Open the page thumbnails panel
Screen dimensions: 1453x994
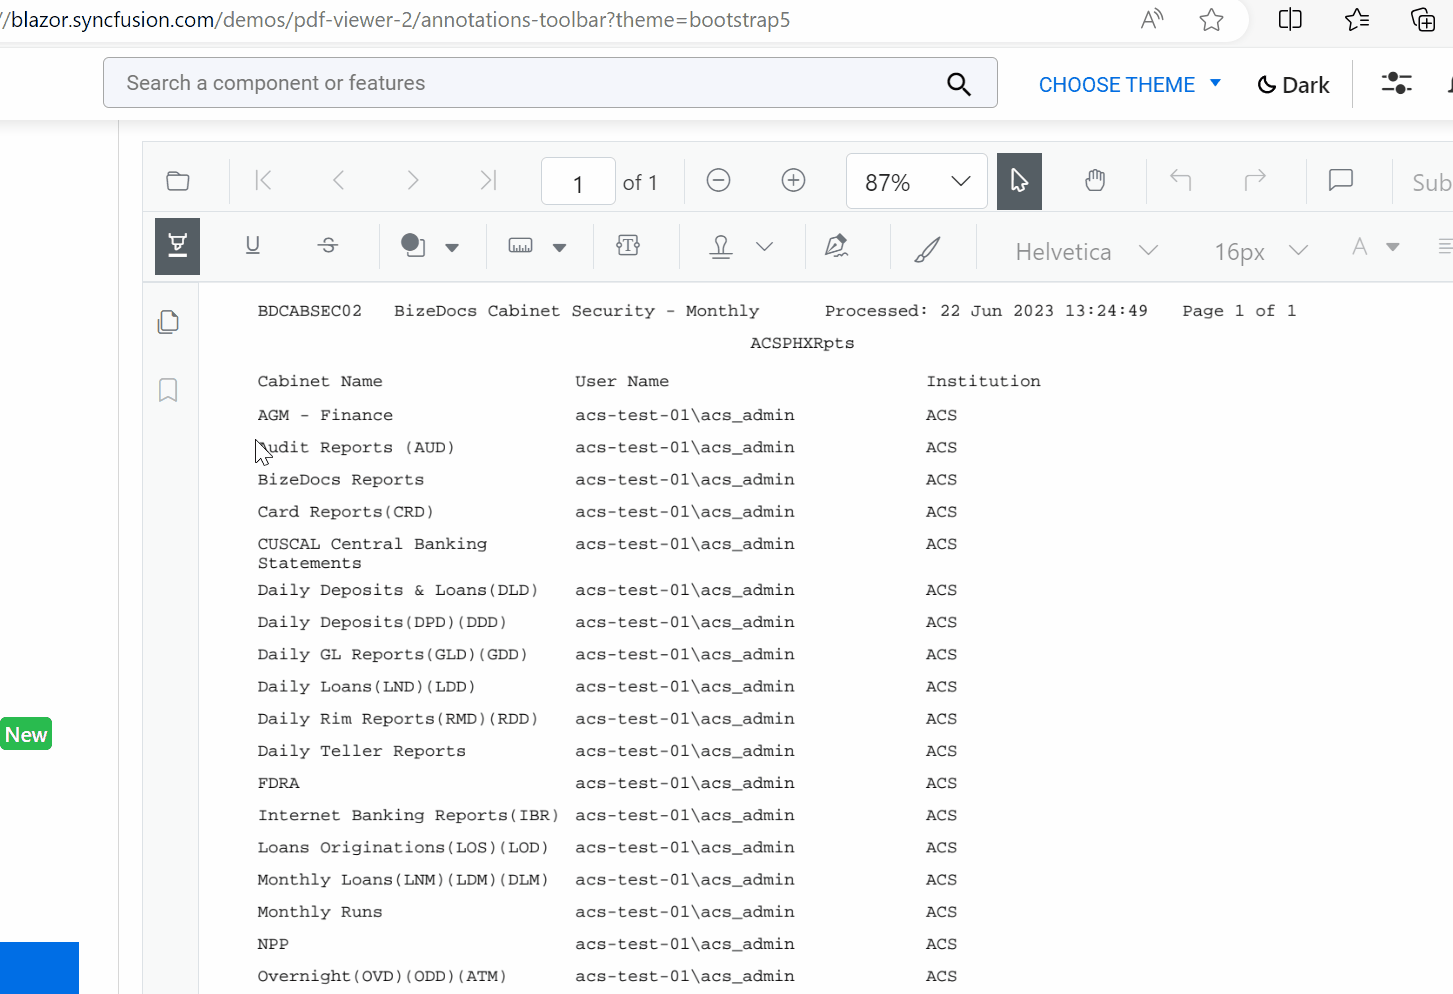[167, 321]
